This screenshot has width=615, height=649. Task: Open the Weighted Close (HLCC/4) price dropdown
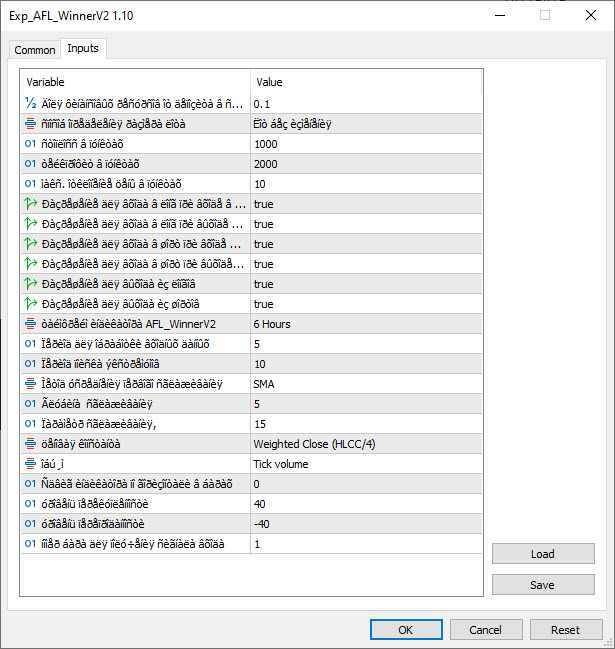(366, 444)
